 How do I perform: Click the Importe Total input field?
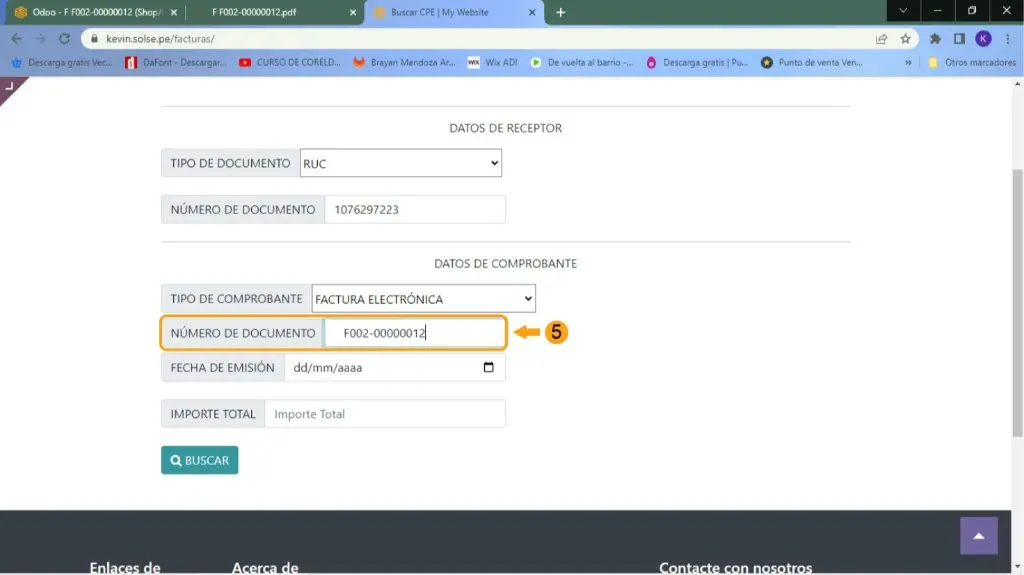[384, 414]
